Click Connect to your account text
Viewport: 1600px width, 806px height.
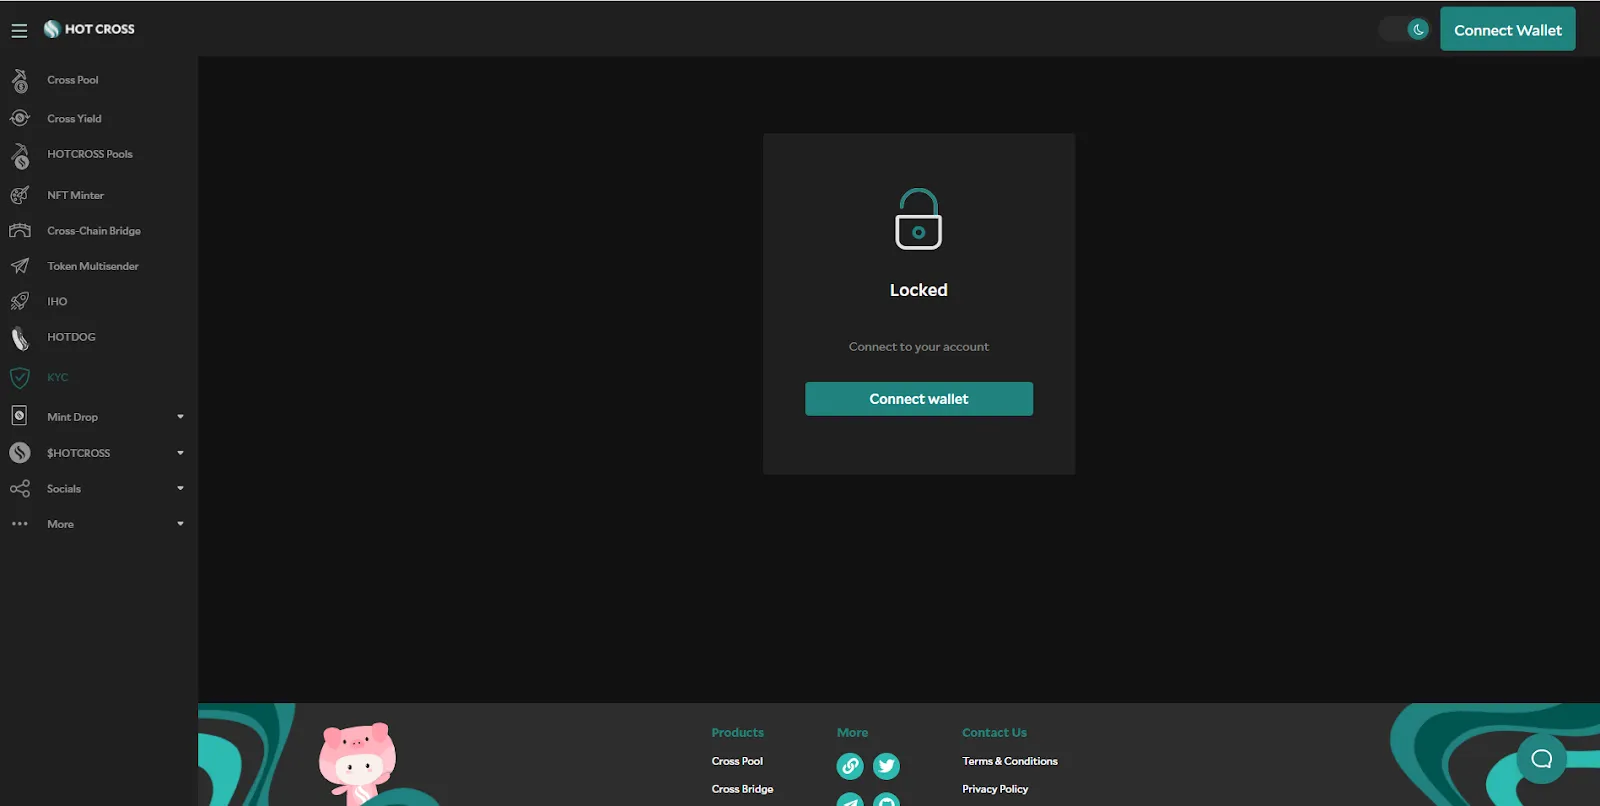[919, 347]
